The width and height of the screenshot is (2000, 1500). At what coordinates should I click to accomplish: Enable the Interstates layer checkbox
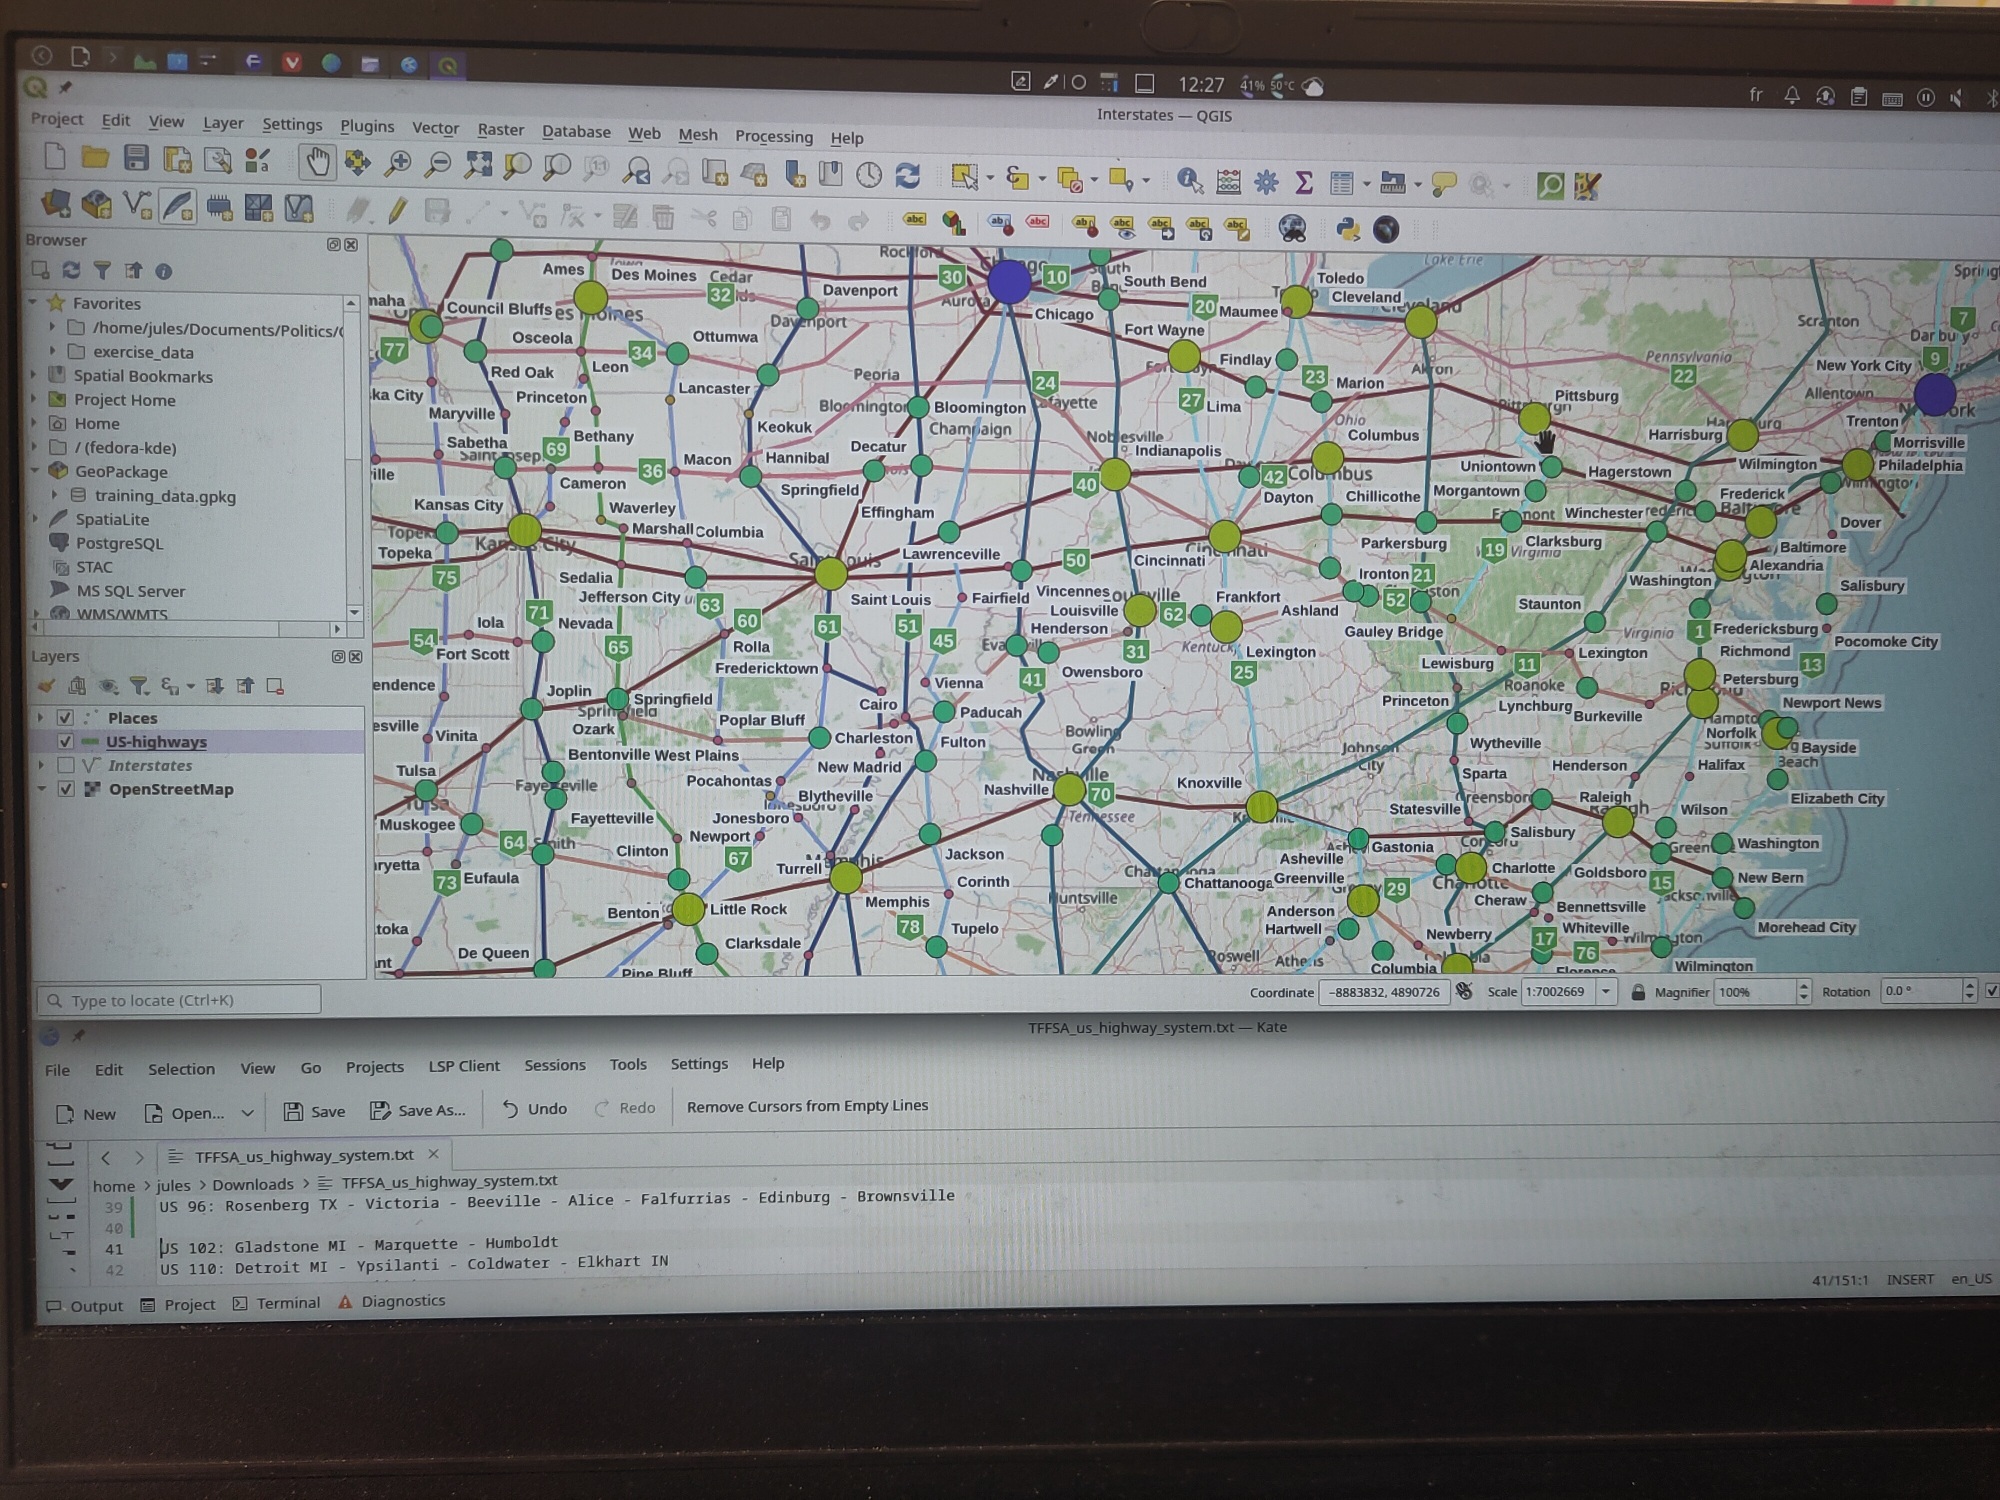coord(66,765)
